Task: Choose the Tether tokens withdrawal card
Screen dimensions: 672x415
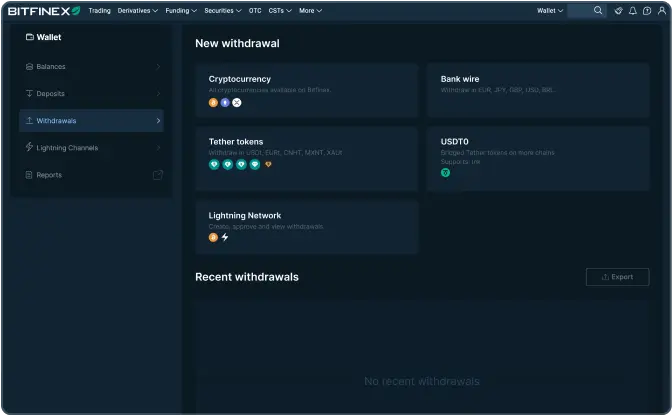Action: (x=306, y=158)
